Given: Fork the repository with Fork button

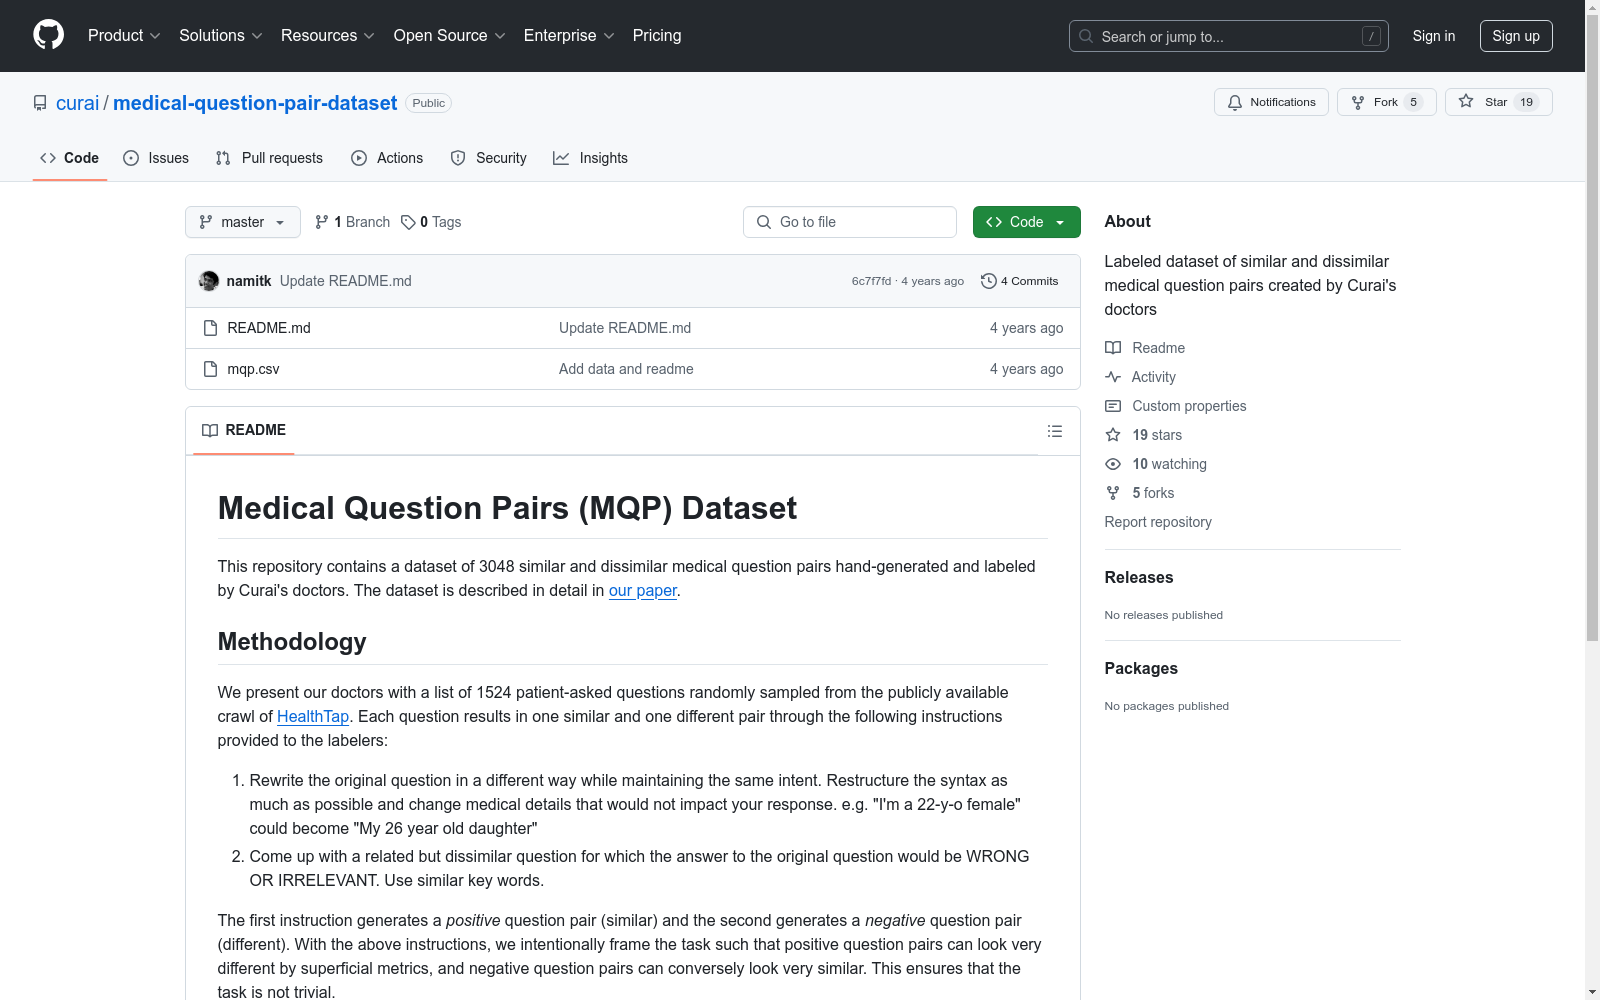Looking at the screenshot, I should coord(1387,102).
